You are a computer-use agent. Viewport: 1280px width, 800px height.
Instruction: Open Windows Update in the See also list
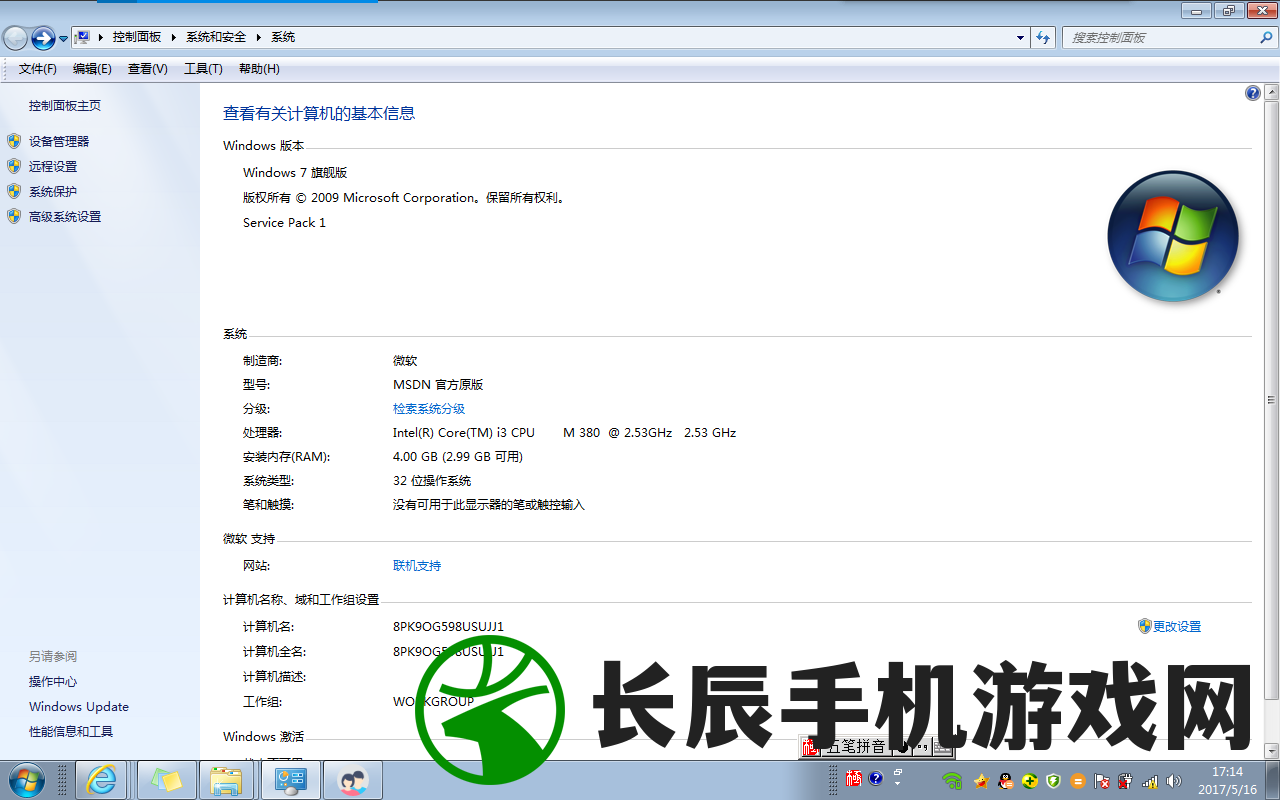(x=79, y=707)
